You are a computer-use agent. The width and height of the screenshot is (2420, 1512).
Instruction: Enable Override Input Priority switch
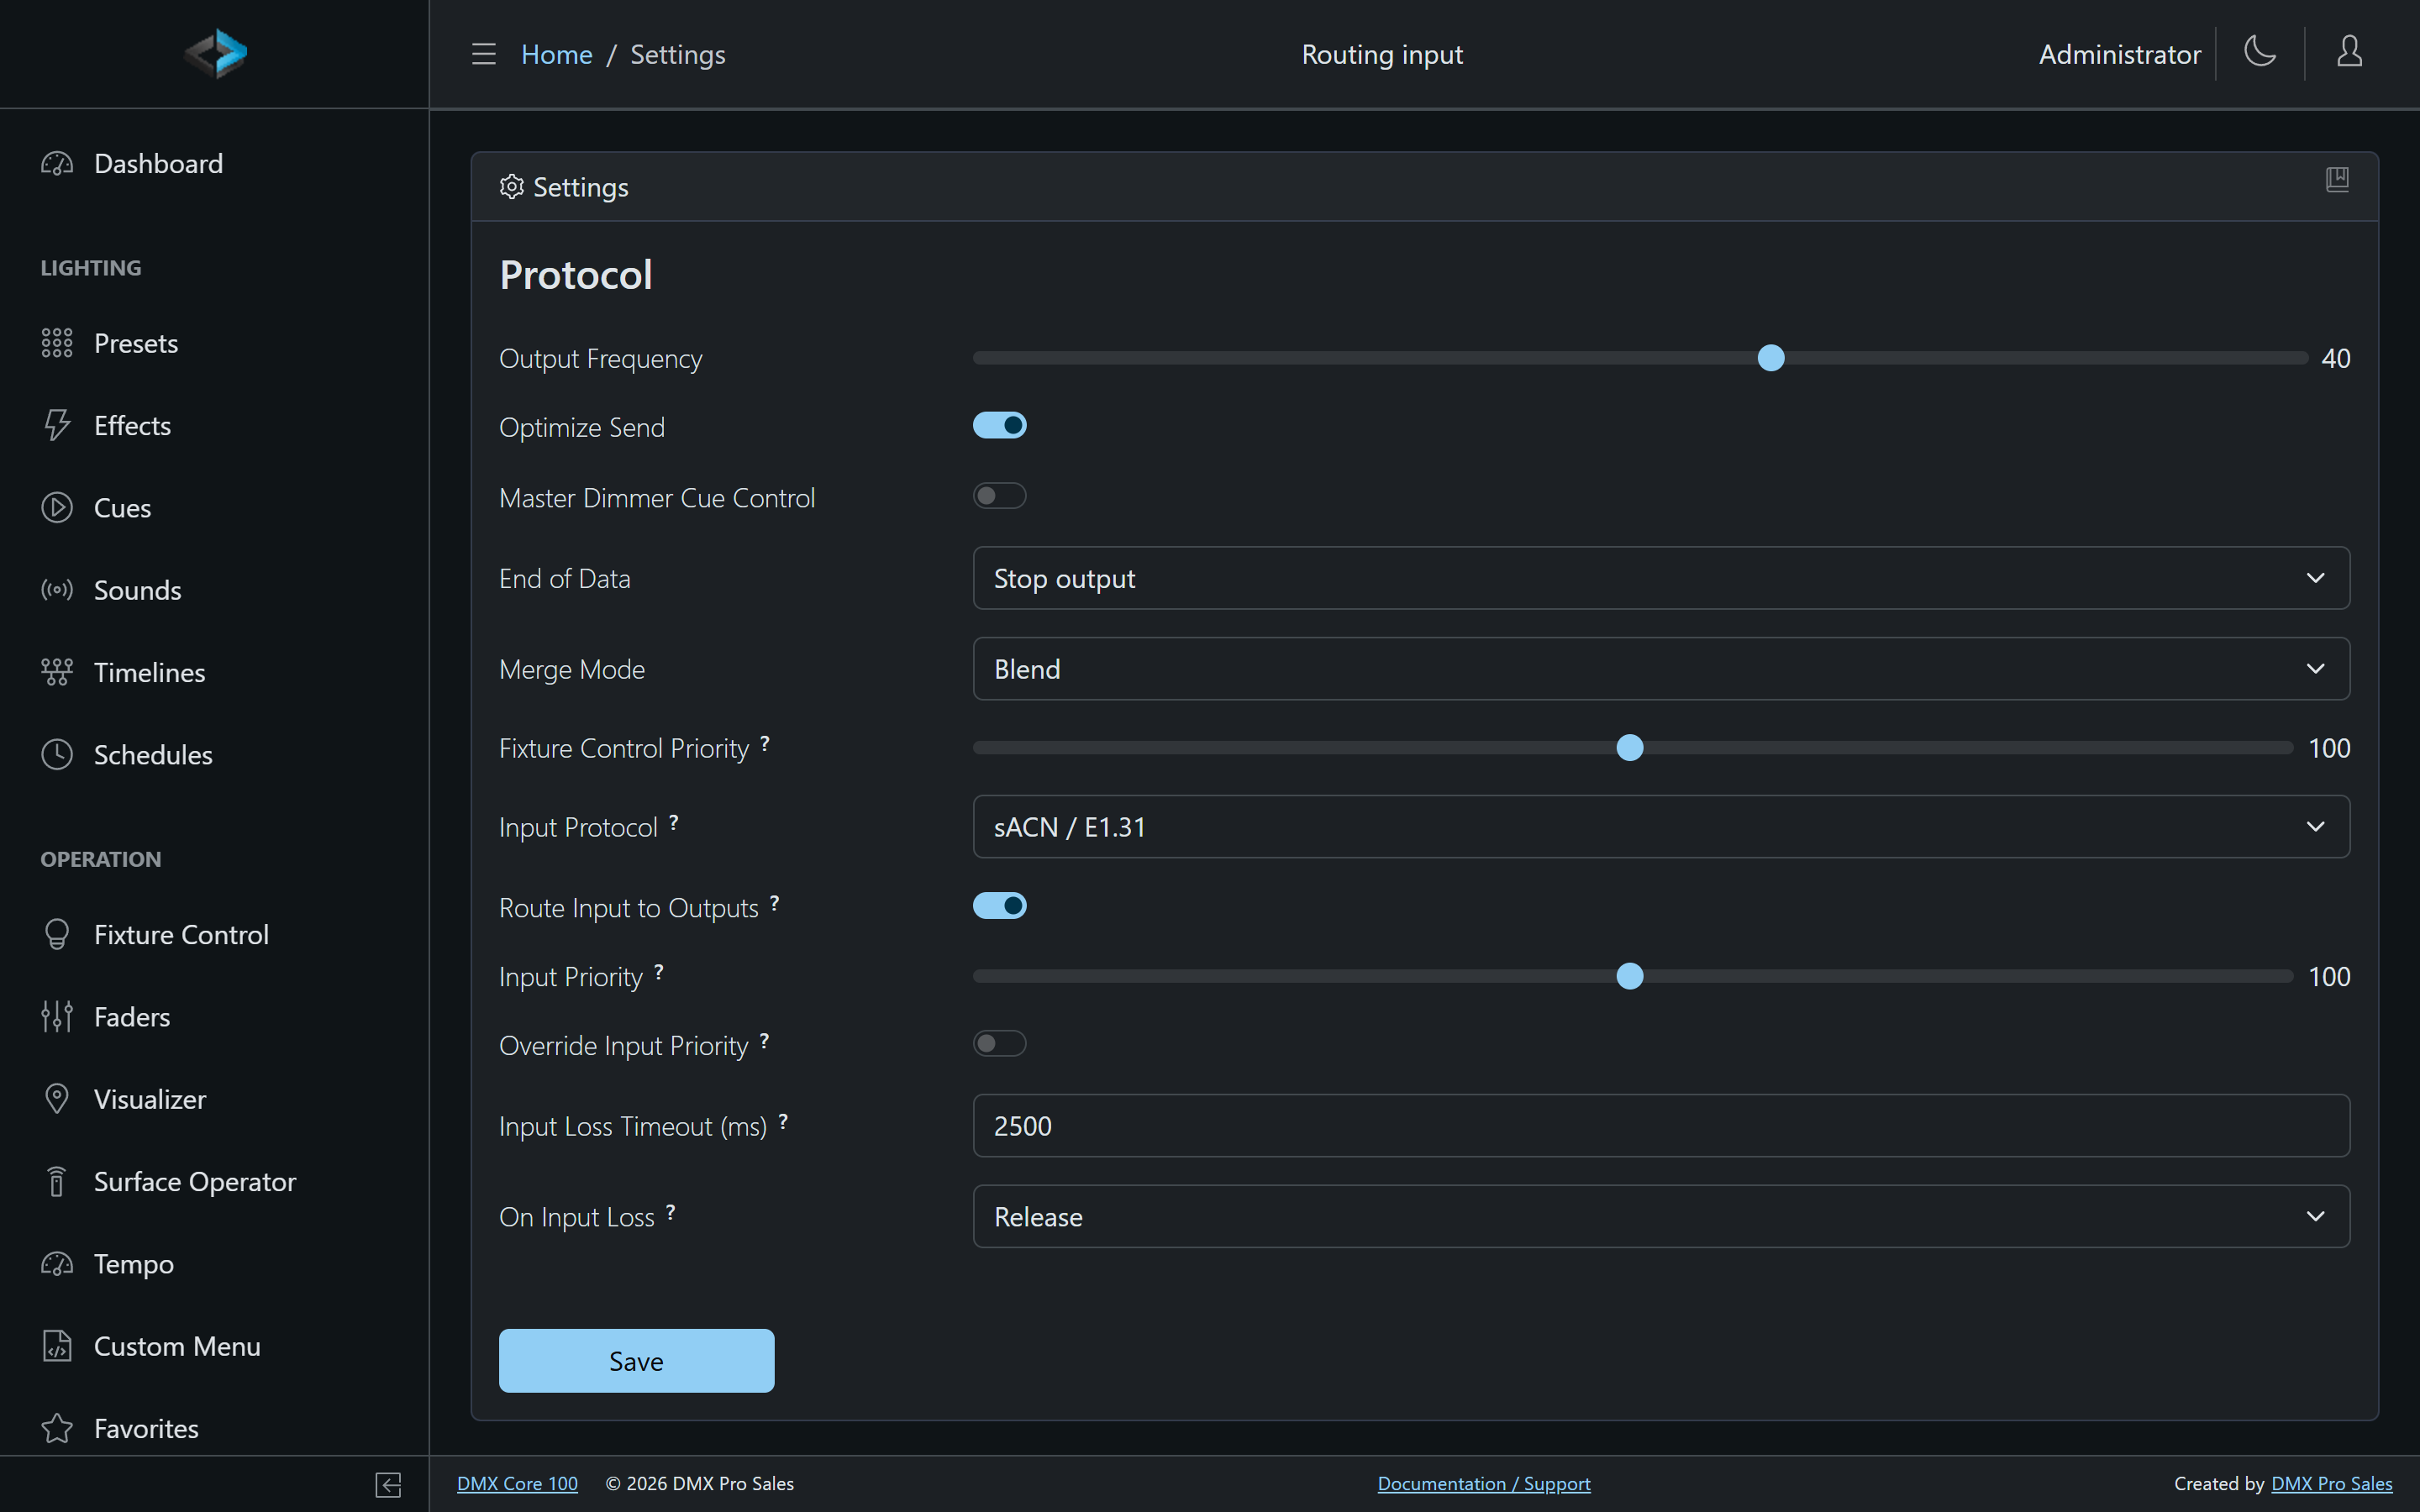(x=1000, y=1044)
